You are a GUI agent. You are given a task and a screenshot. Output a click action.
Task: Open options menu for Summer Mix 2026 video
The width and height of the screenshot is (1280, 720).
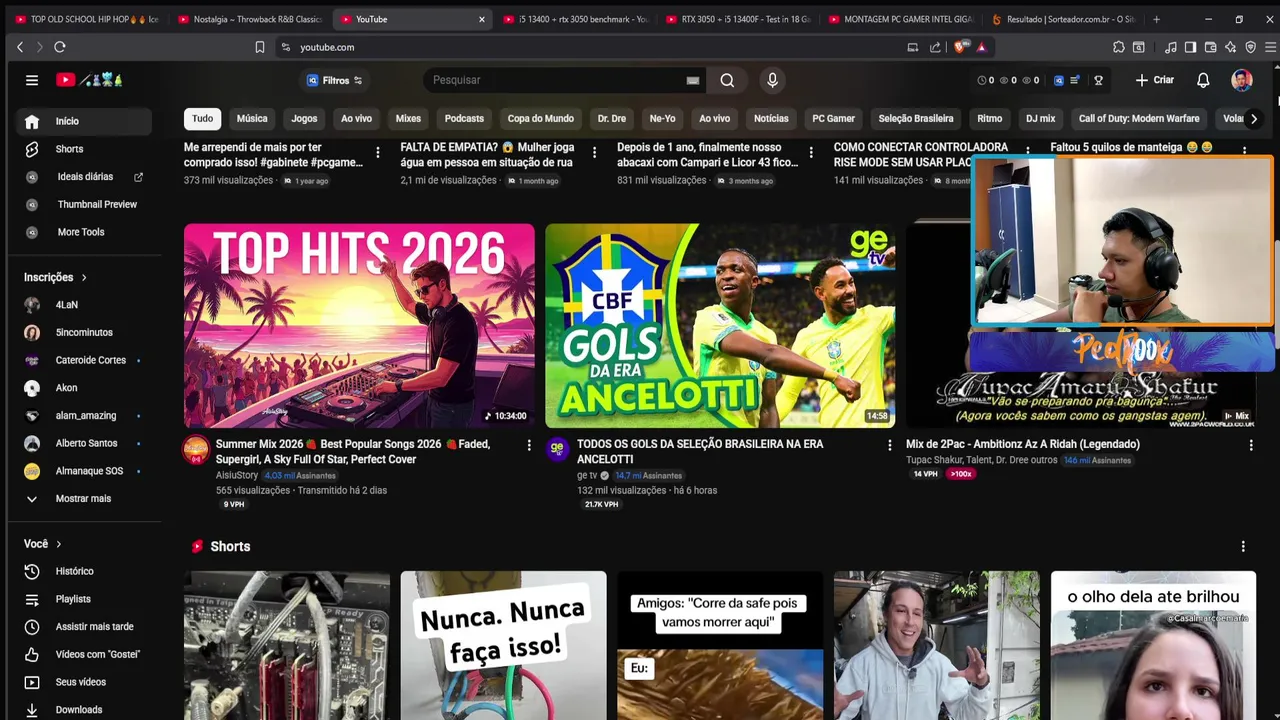[529, 445]
